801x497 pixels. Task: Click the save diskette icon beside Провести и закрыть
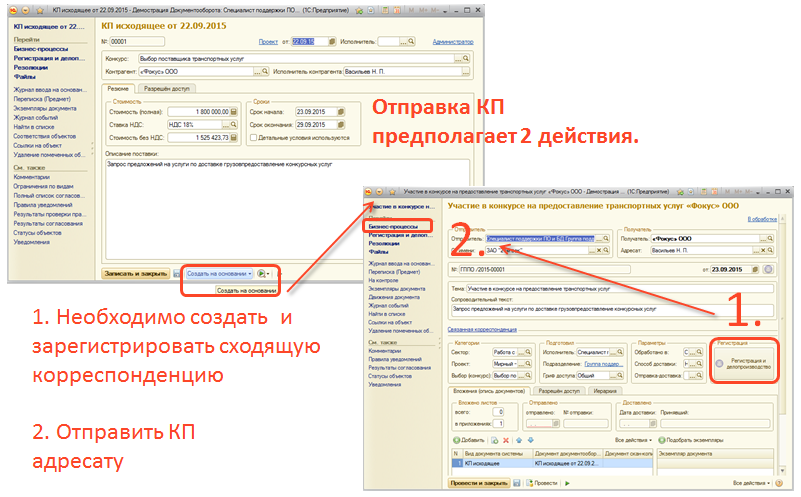coord(515,482)
